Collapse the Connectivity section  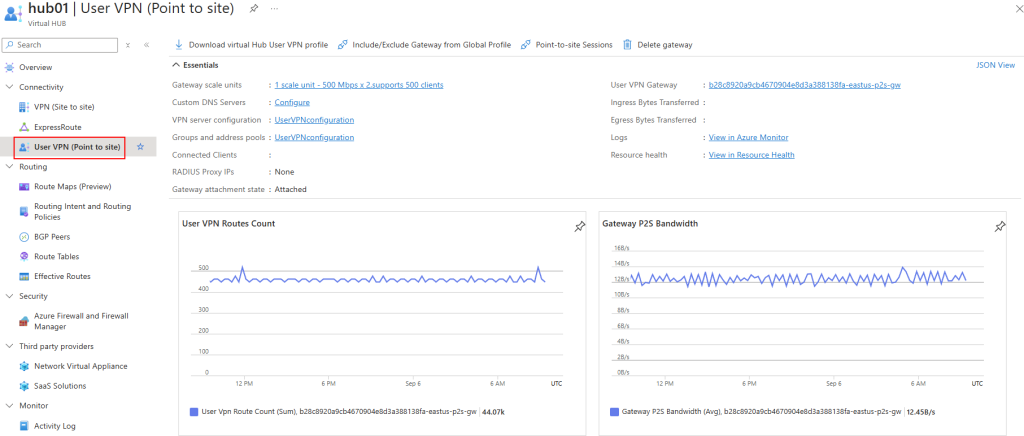point(9,87)
